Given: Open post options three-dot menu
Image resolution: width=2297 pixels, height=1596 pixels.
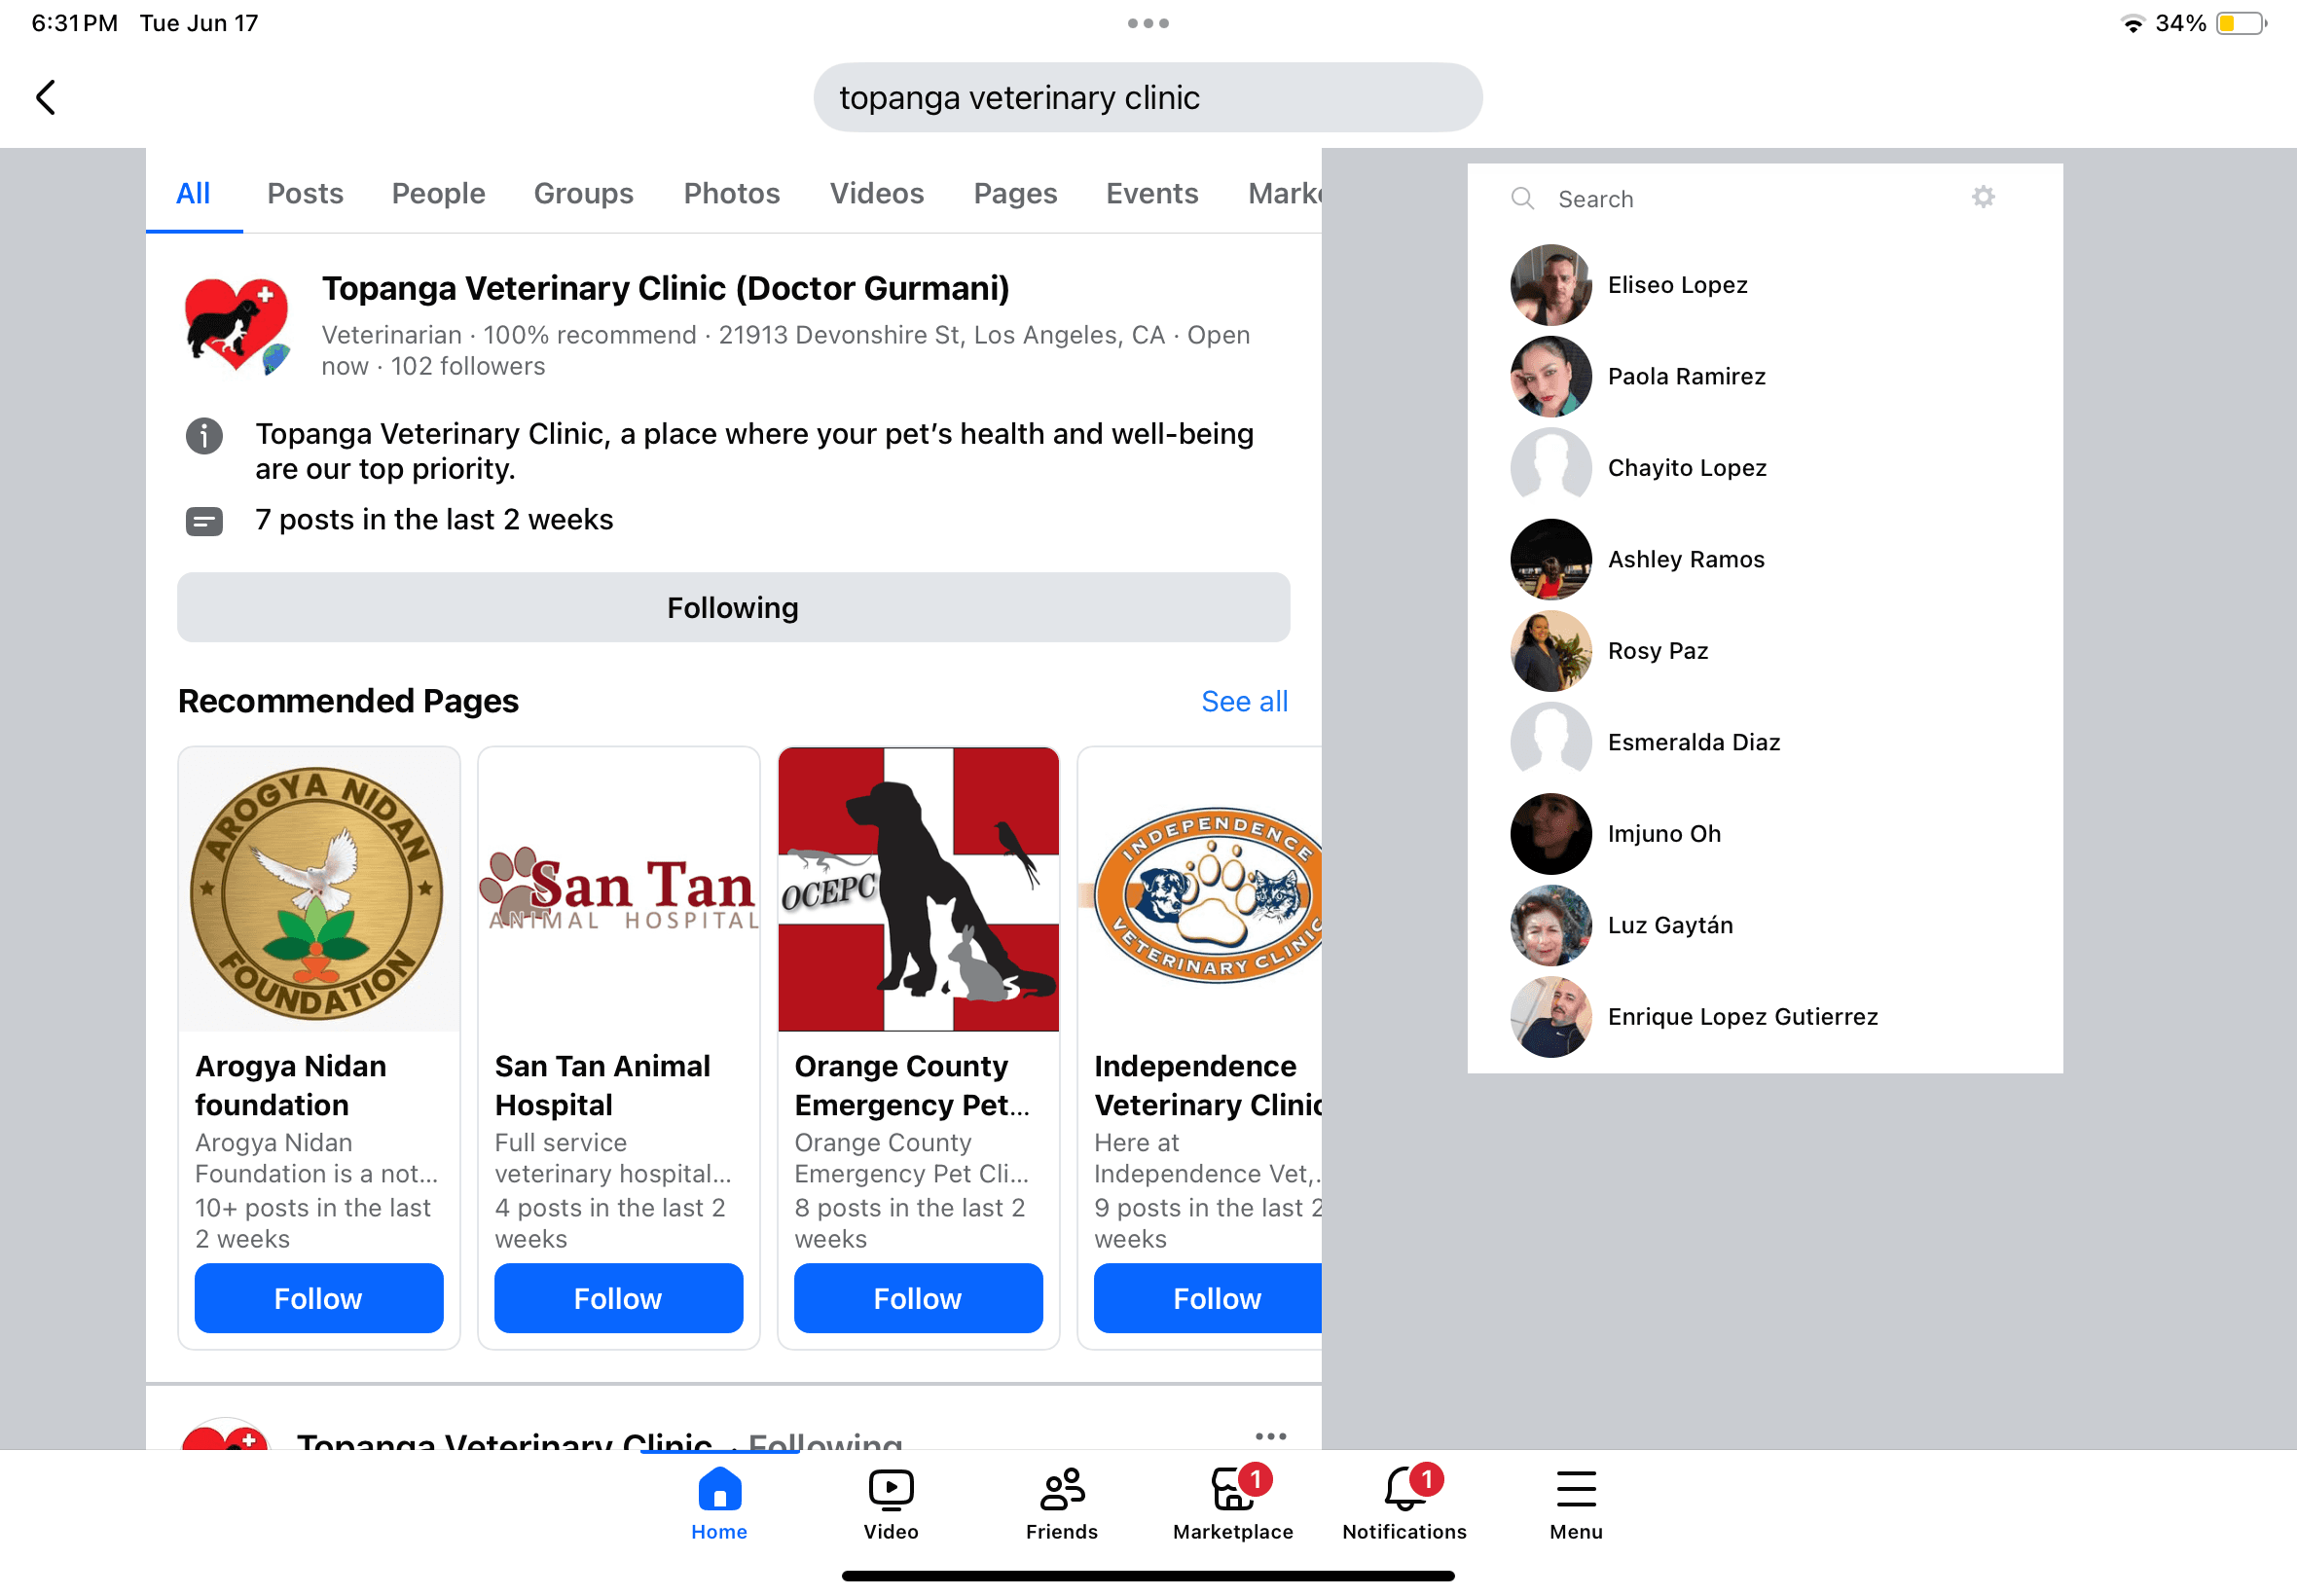Looking at the screenshot, I should click(x=1270, y=1436).
